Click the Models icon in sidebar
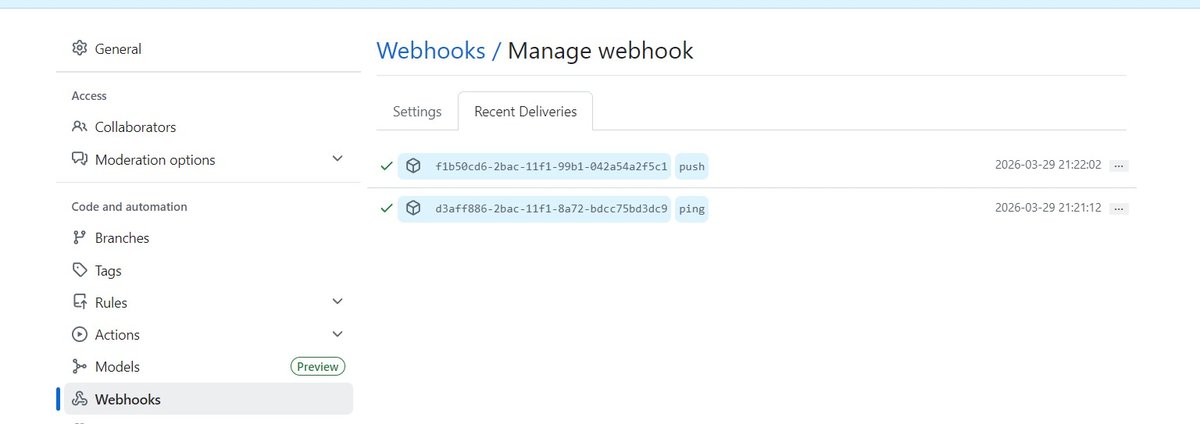Image resolution: width=1200 pixels, height=424 pixels. click(x=80, y=367)
